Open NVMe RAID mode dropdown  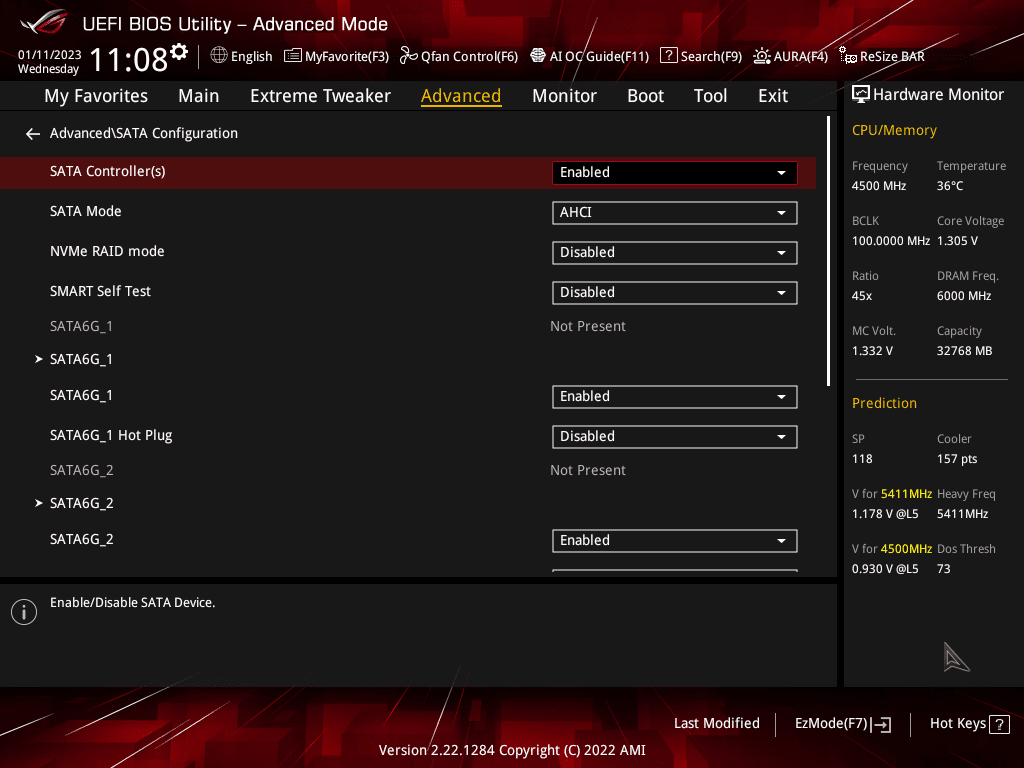[674, 253]
